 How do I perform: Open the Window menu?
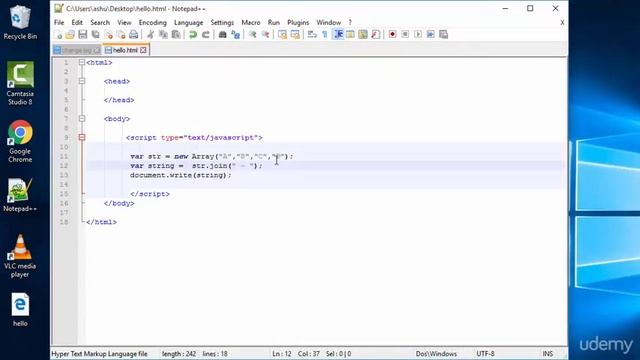coord(329,22)
